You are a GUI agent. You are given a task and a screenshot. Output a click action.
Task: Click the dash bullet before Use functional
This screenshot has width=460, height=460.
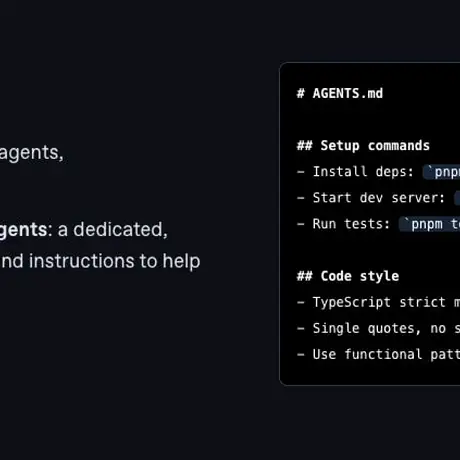[301, 354]
